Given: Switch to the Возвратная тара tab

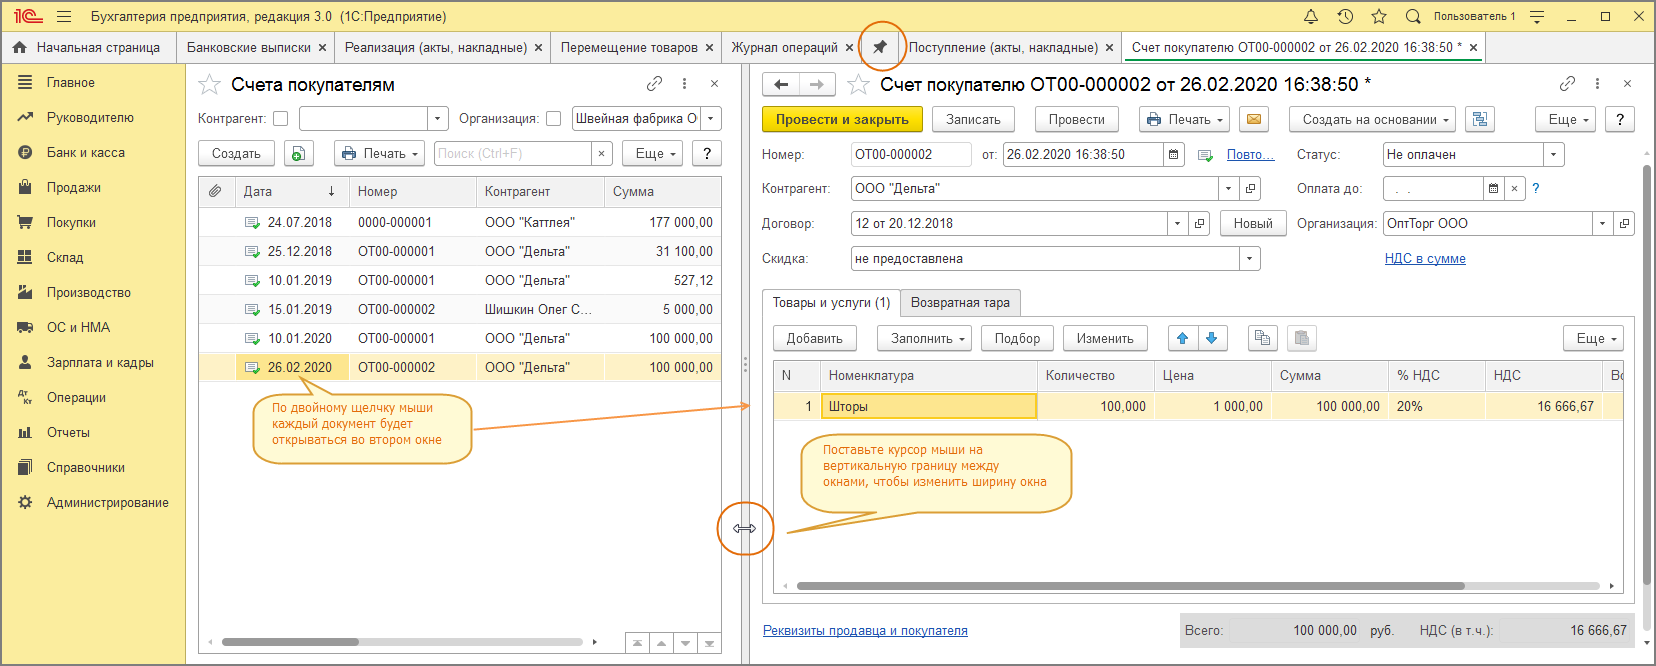Looking at the screenshot, I should pos(960,303).
